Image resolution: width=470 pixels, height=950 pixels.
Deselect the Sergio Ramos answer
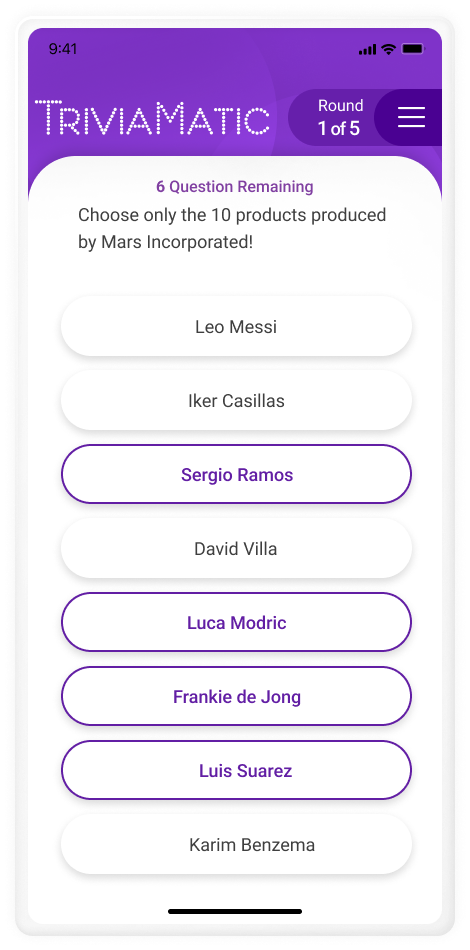coord(236,474)
